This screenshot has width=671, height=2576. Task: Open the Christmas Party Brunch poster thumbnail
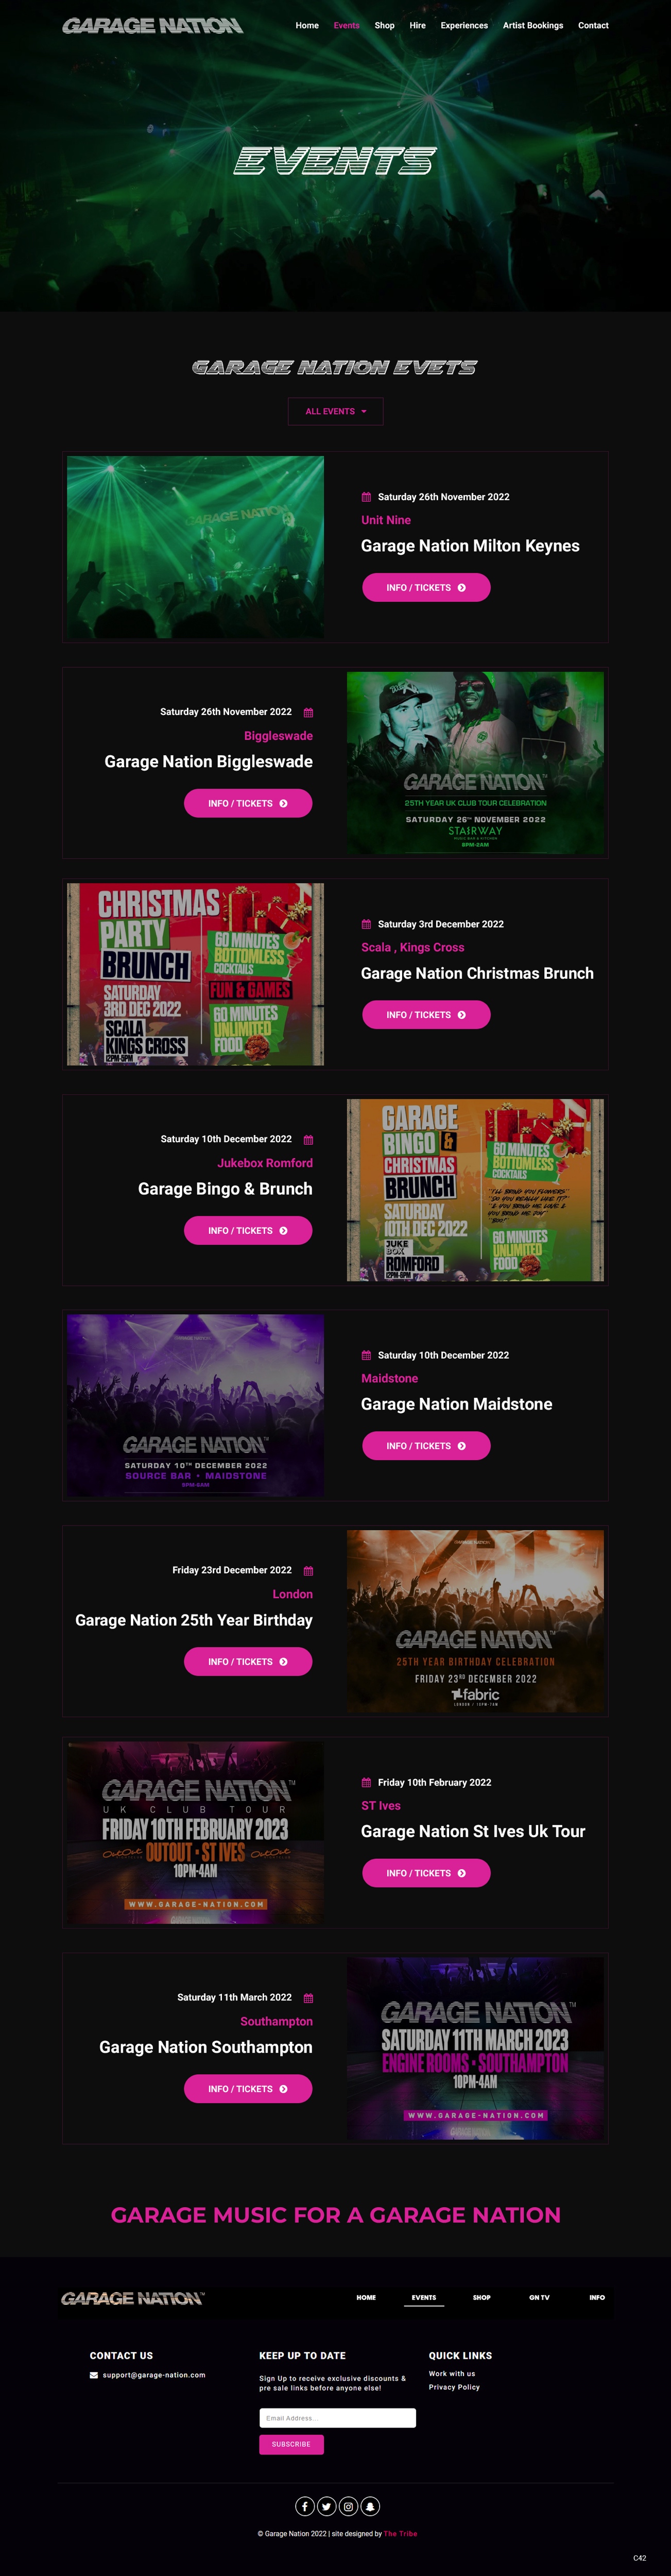coord(195,974)
